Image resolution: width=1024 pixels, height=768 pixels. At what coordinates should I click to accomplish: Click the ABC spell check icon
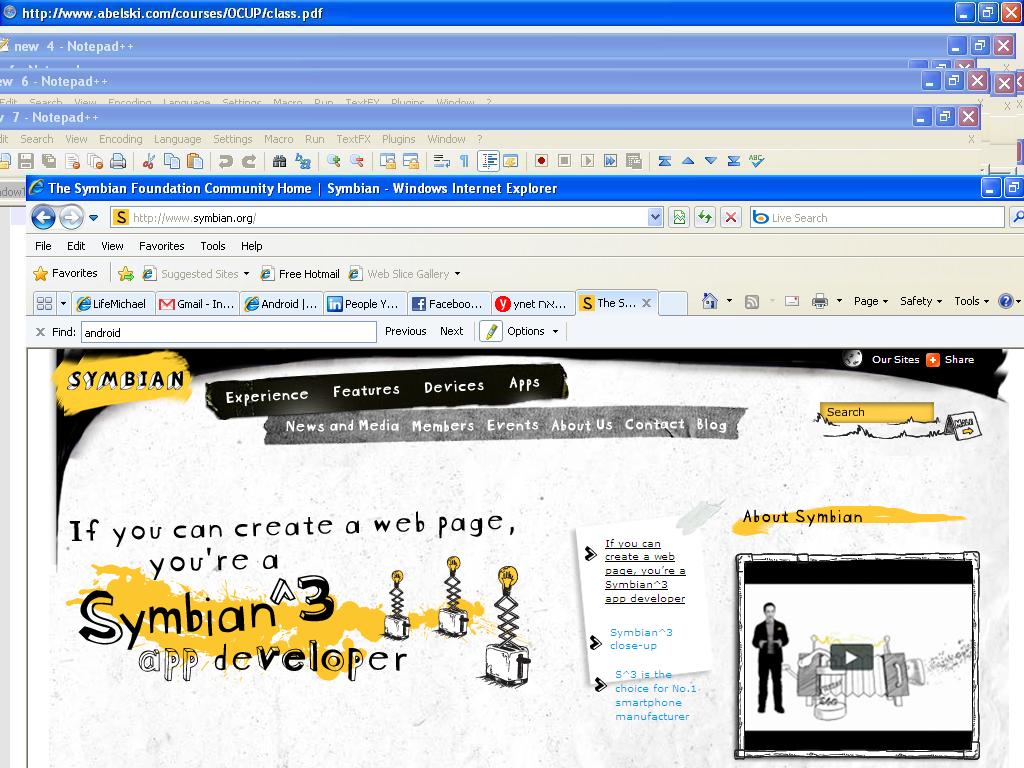tap(756, 161)
